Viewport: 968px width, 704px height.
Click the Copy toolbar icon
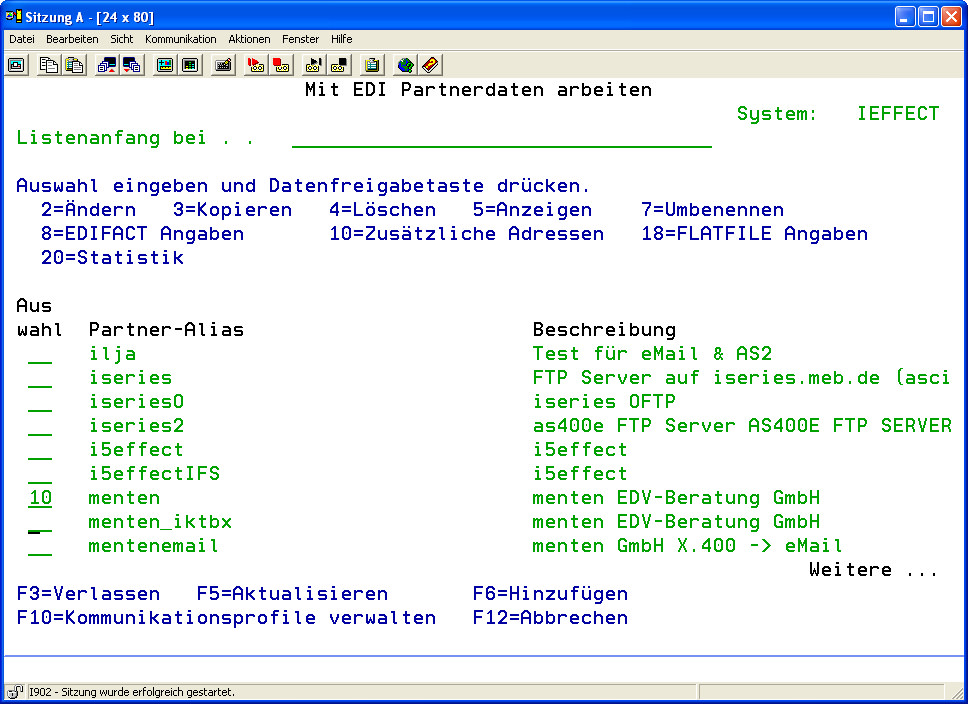pos(48,65)
